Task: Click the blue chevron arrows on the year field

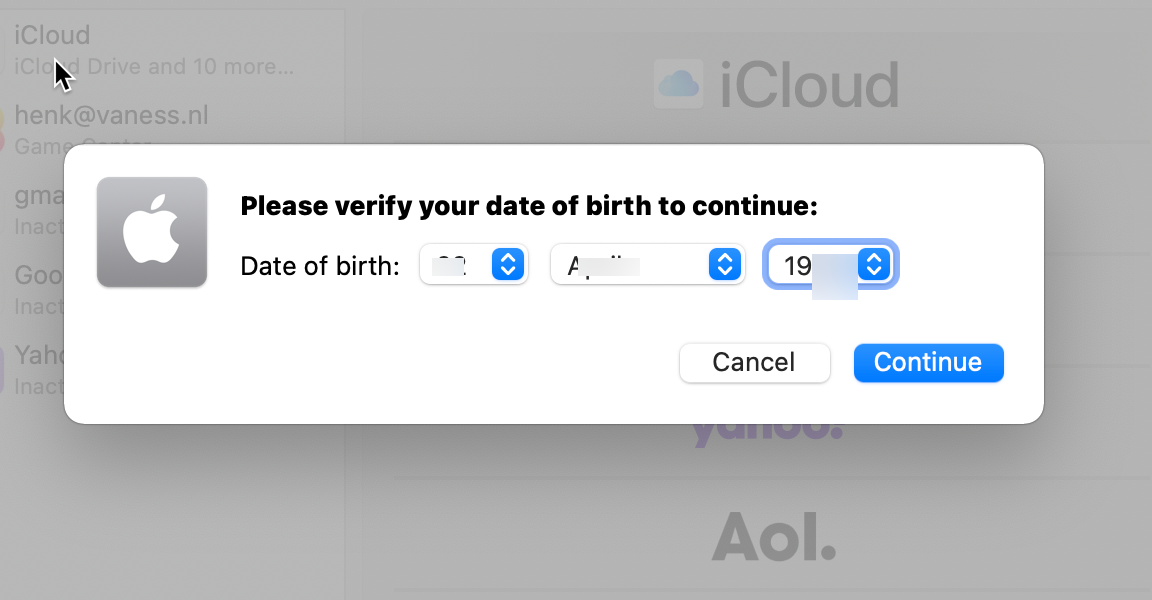Action: pos(874,265)
